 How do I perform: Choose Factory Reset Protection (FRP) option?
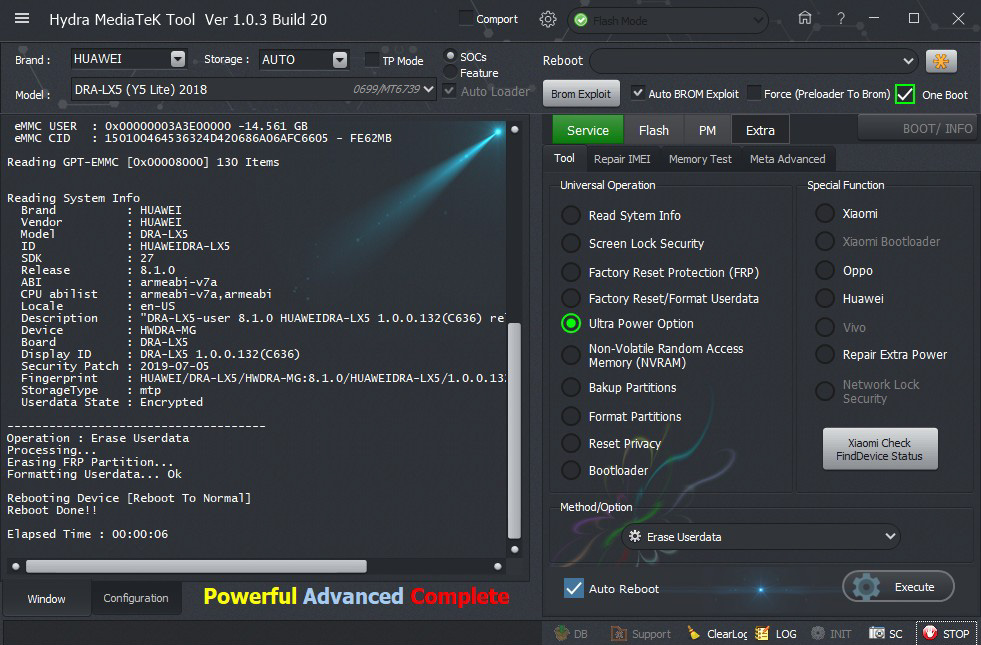point(571,272)
